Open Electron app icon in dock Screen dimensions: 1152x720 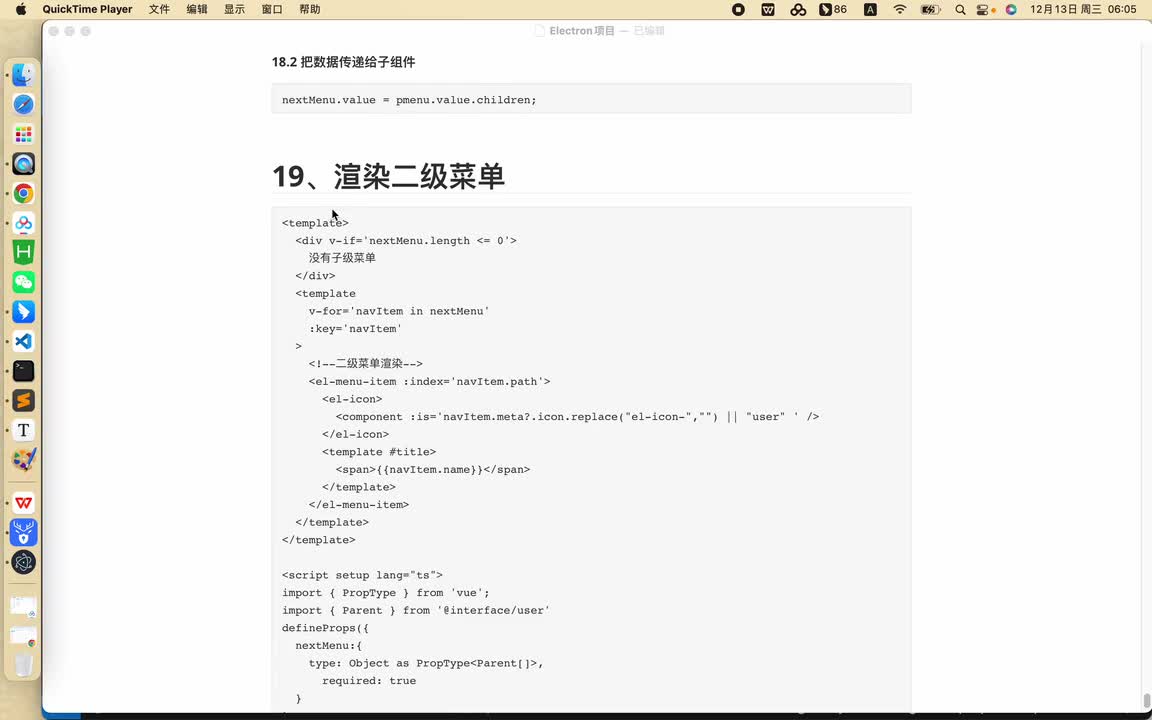tap(24, 562)
